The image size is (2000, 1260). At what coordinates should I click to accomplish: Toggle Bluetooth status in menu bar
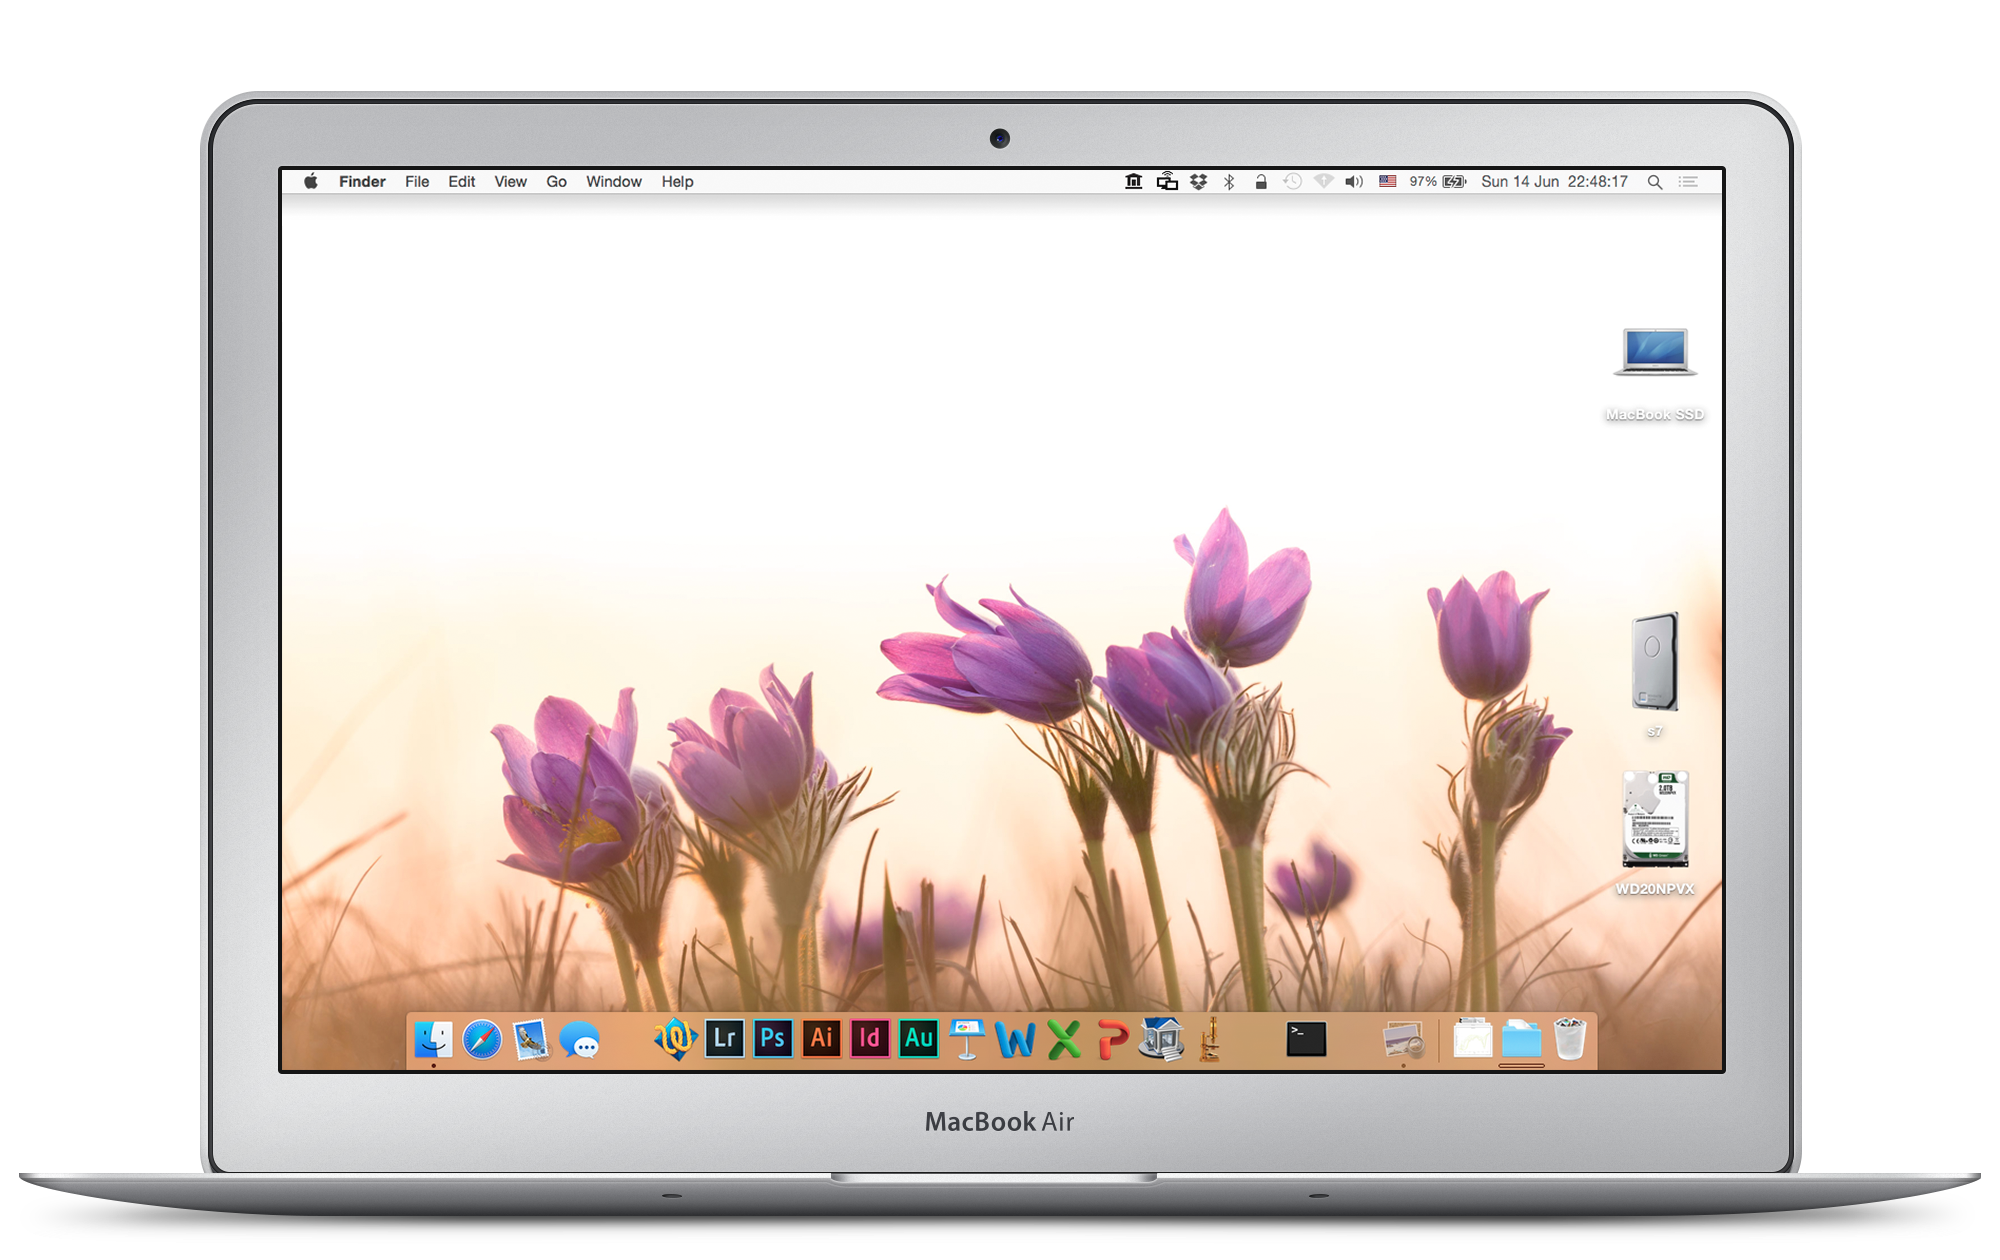(x=1226, y=181)
